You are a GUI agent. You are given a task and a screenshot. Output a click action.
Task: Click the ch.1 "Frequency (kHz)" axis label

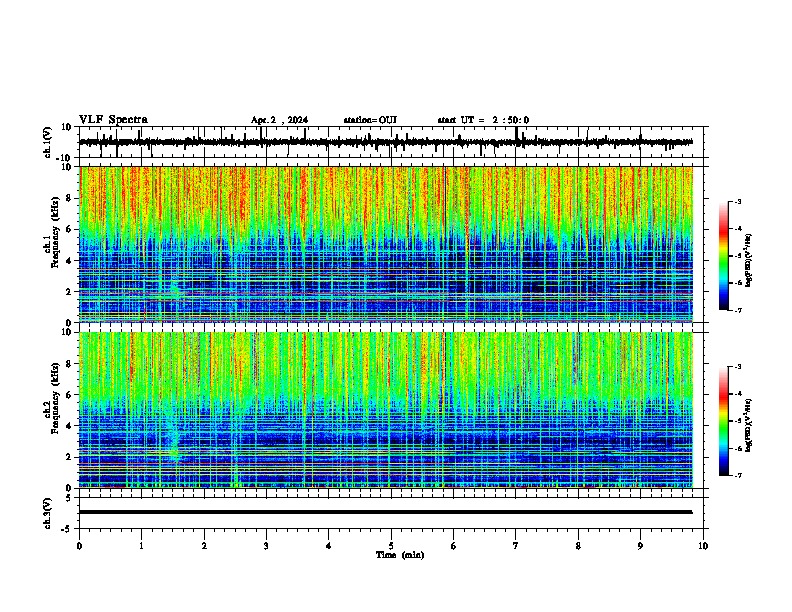pyautogui.click(x=55, y=232)
